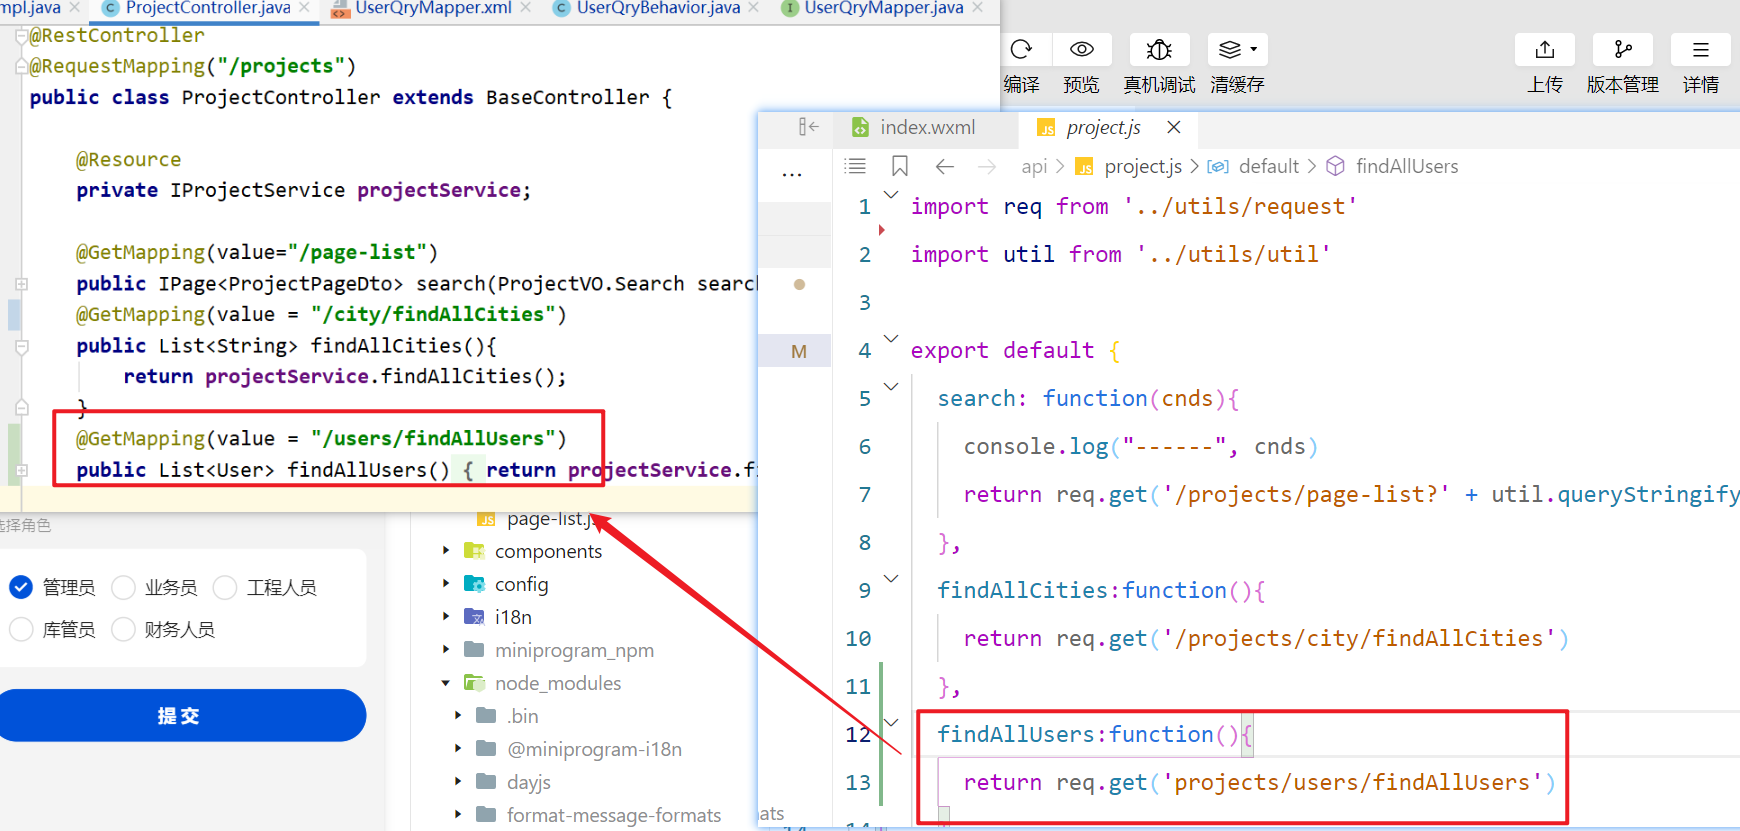Open version management branch icon
Screen dimensions: 1740x831
point(1623,50)
